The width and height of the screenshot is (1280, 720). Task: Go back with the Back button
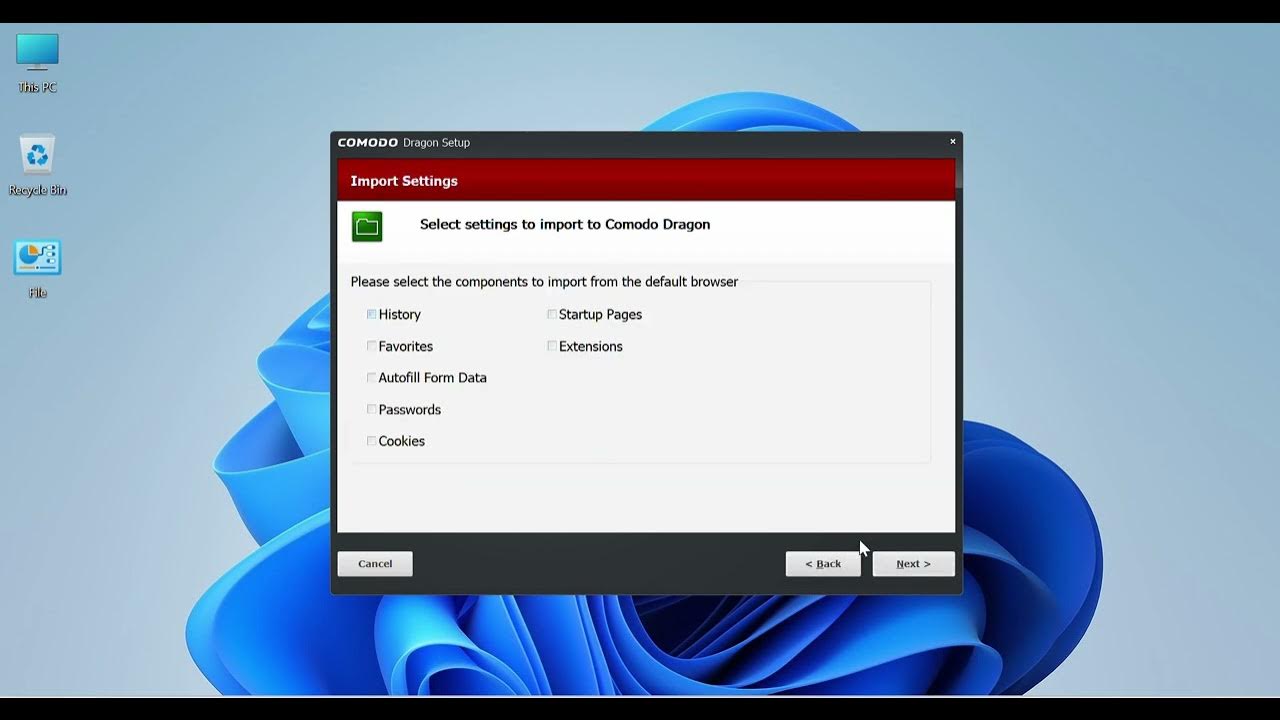click(x=823, y=564)
